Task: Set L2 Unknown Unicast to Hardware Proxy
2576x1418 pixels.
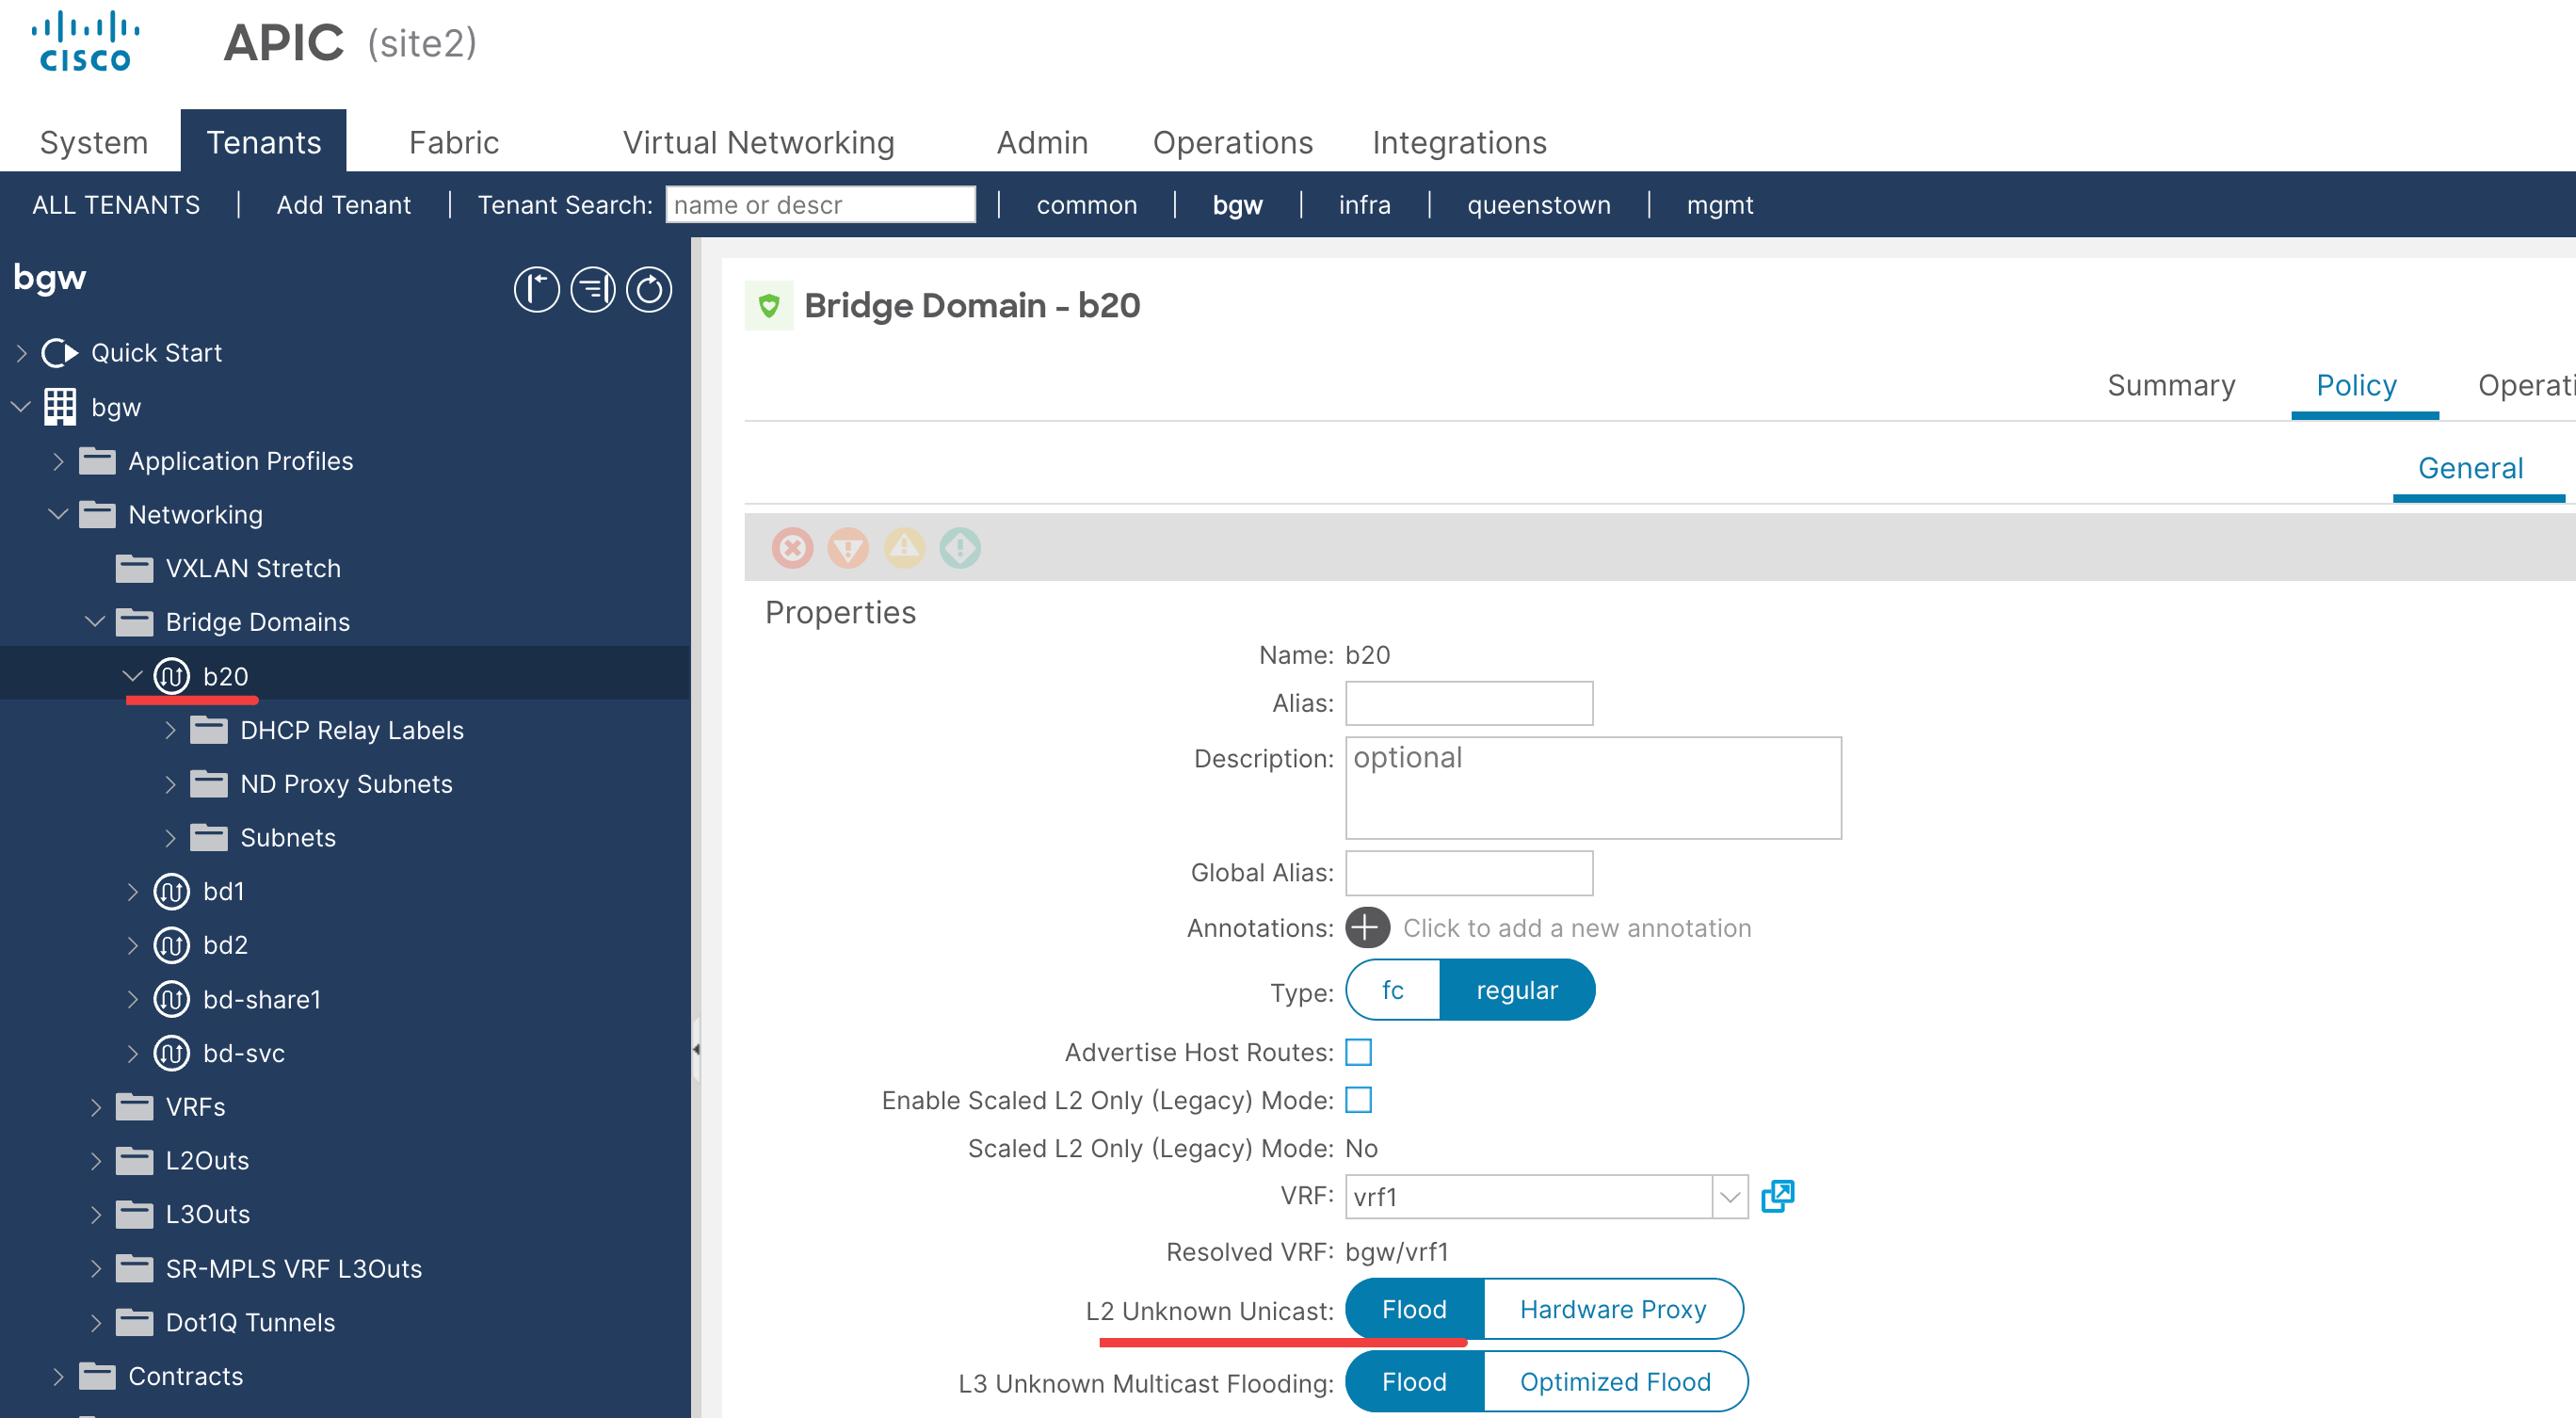Action: coord(1613,1309)
